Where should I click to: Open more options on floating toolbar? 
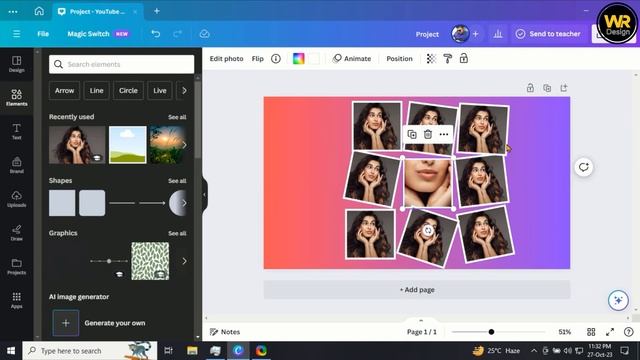click(x=444, y=134)
